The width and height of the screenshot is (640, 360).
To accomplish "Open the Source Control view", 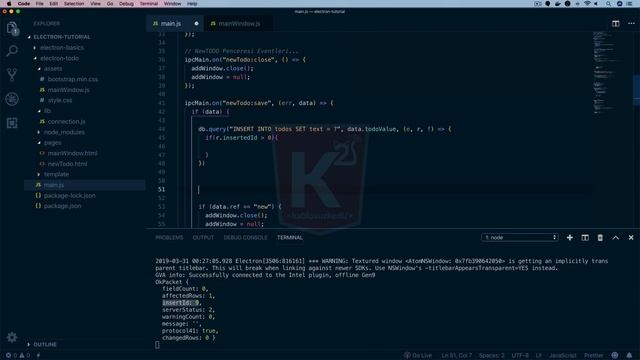I will coord(12,75).
